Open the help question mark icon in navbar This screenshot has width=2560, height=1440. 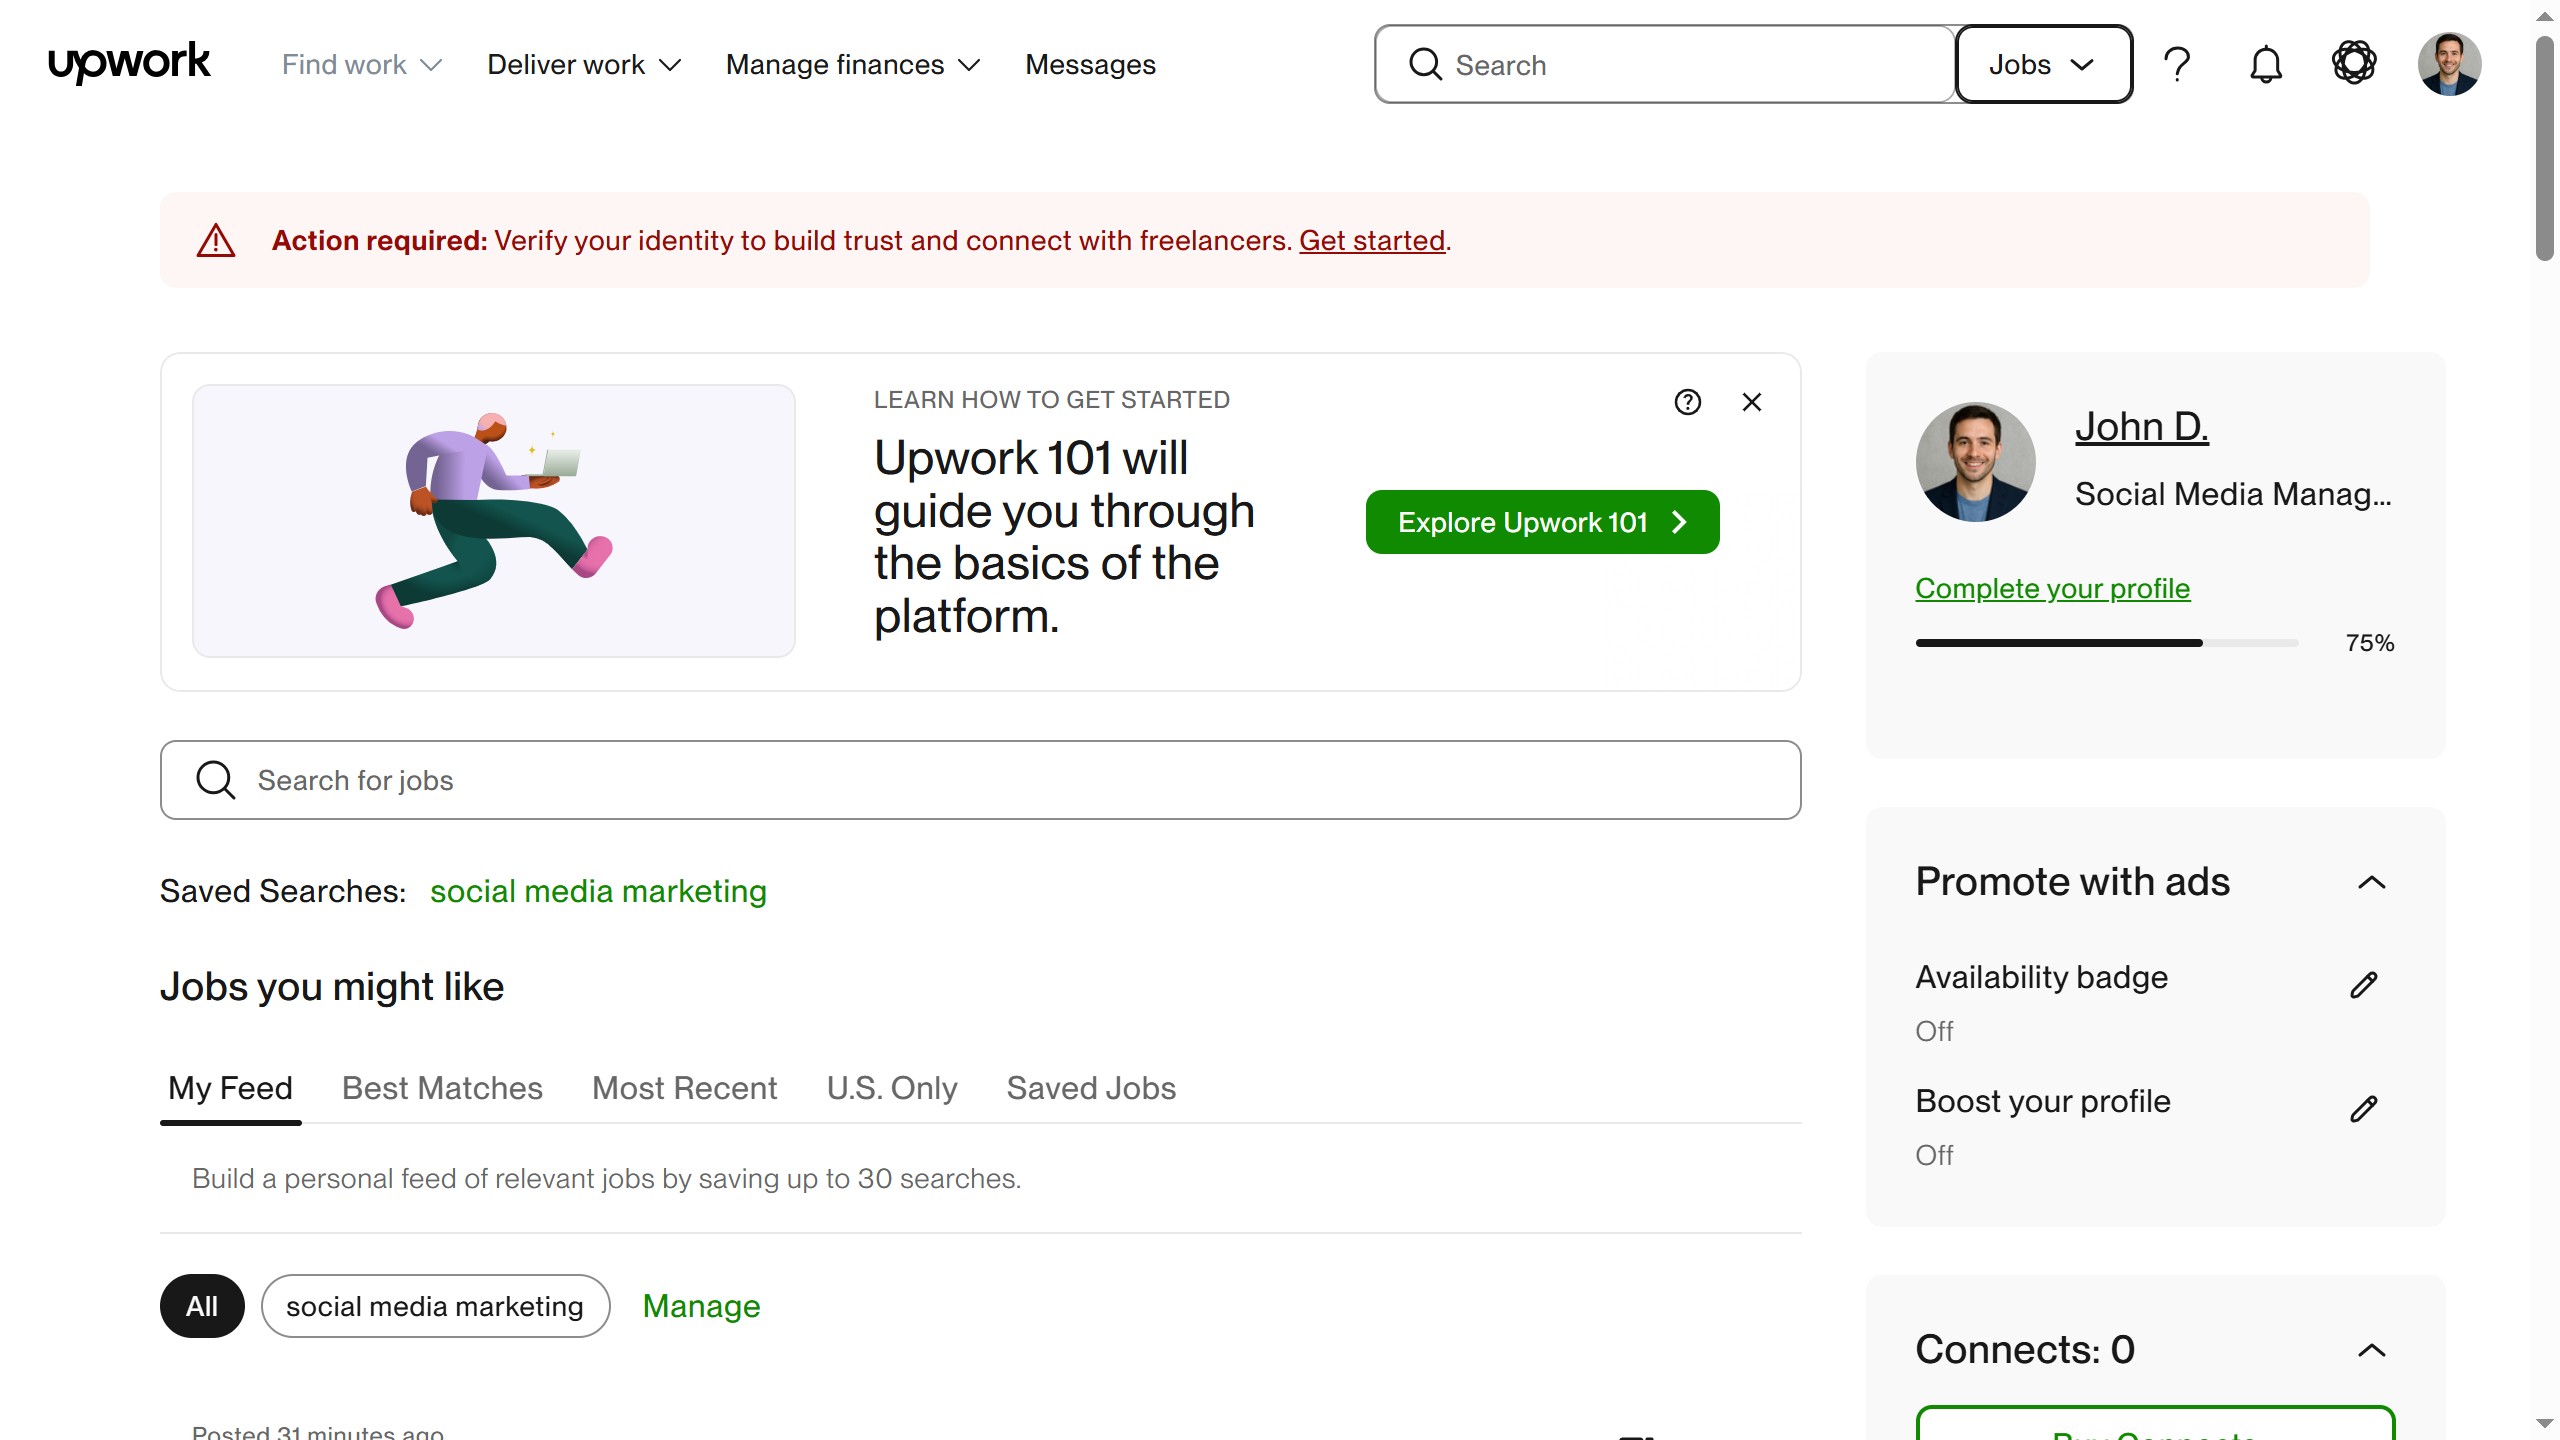pos(2177,64)
